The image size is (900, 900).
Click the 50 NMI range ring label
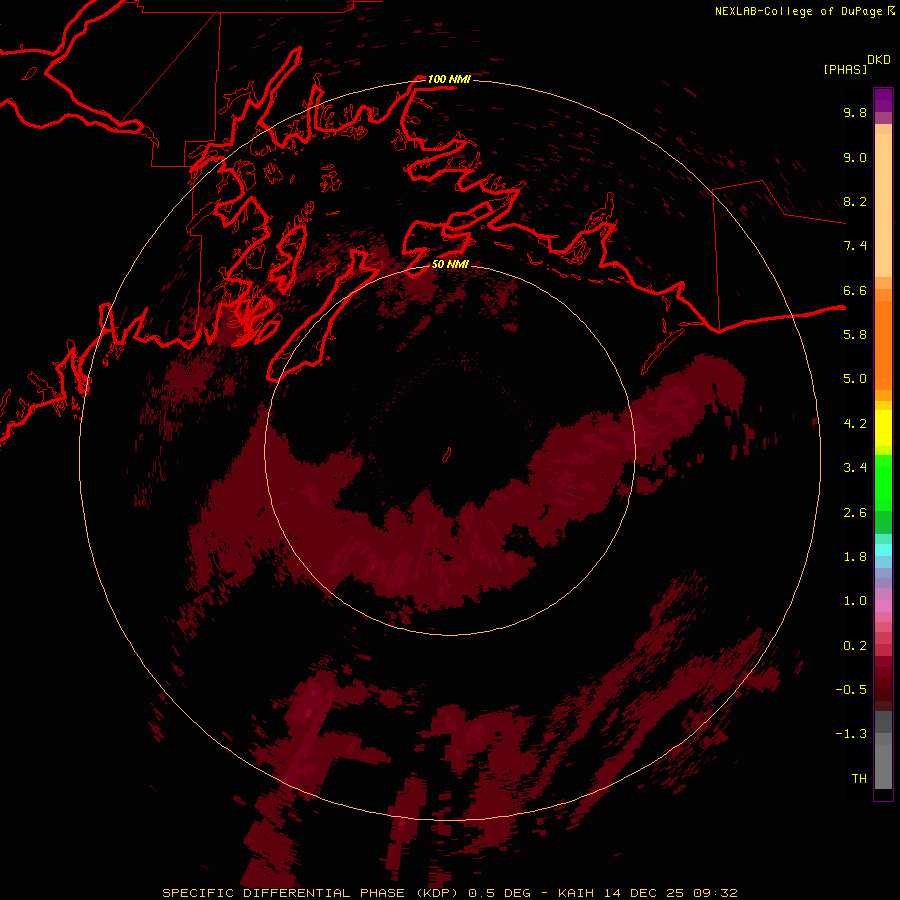(450, 264)
